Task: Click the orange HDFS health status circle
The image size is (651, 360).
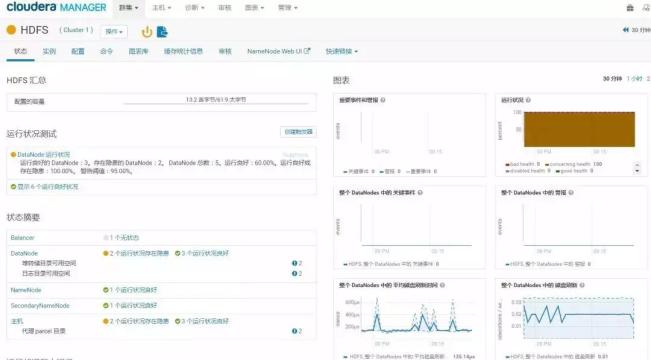Action: point(11,30)
